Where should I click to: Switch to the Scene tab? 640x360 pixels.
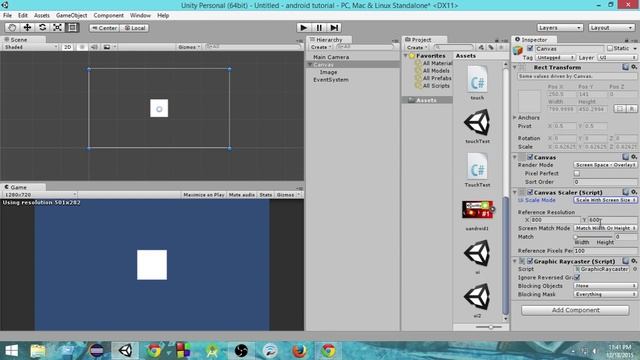18,40
